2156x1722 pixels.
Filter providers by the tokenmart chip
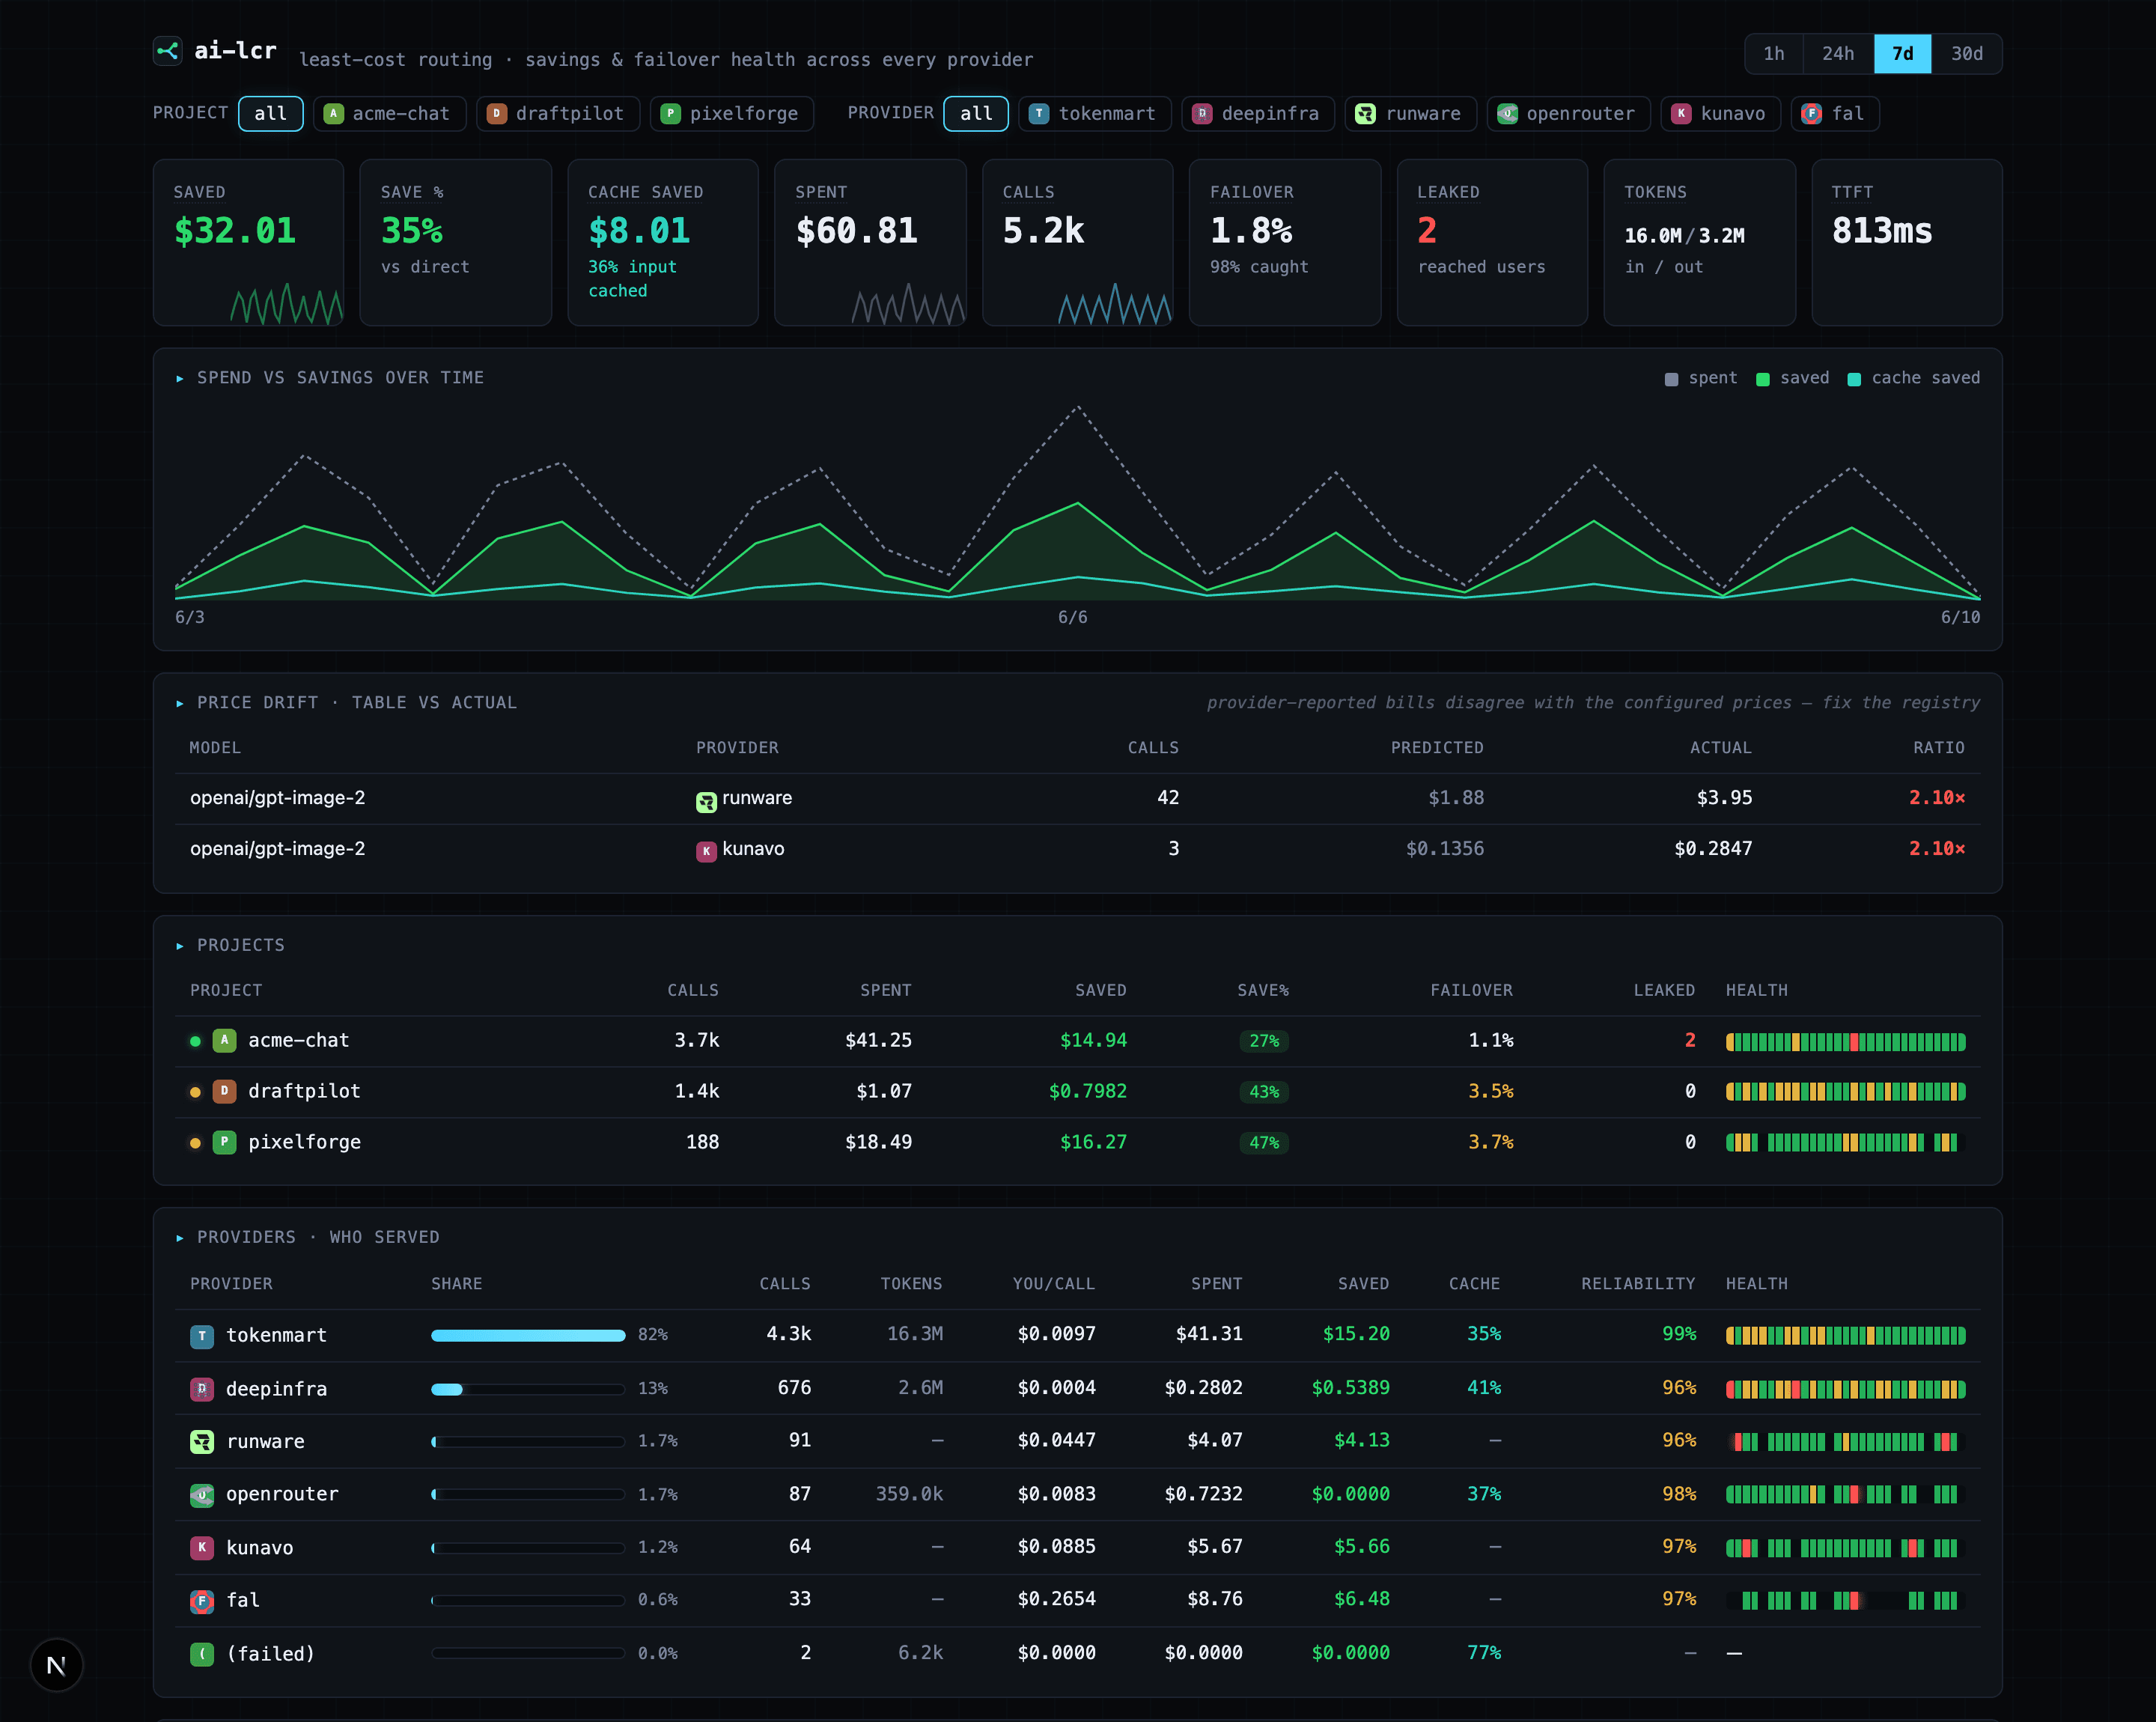click(1095, 114)
